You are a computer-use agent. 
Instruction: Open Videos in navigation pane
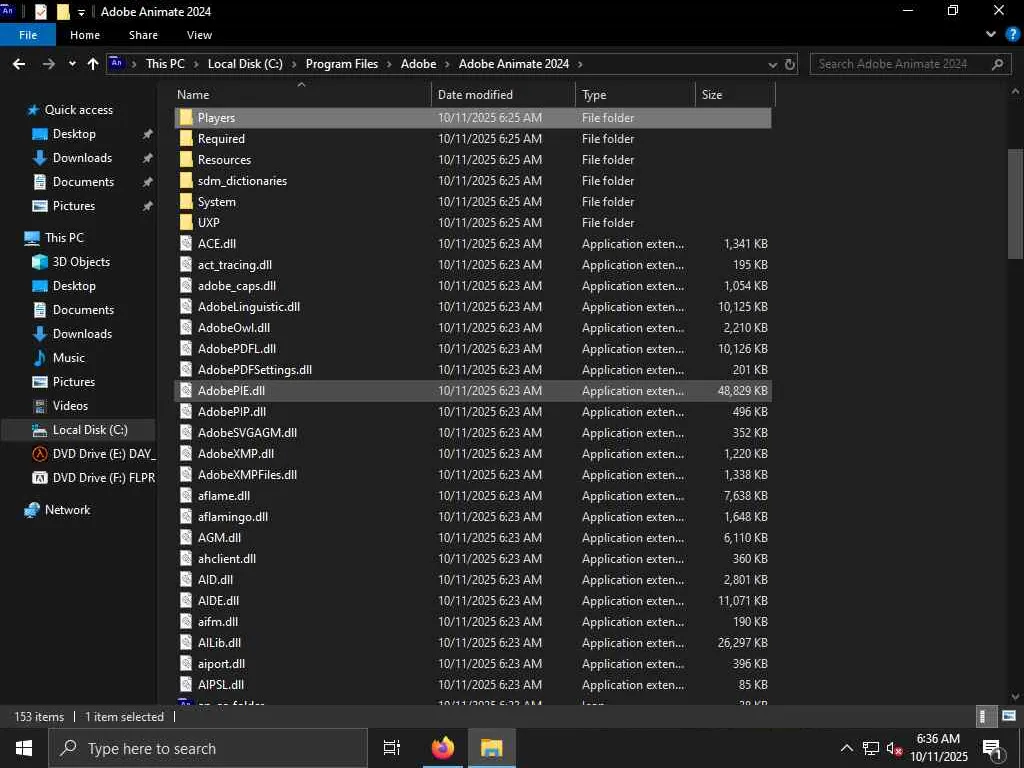pyautogui.click(x=70, y=406)
